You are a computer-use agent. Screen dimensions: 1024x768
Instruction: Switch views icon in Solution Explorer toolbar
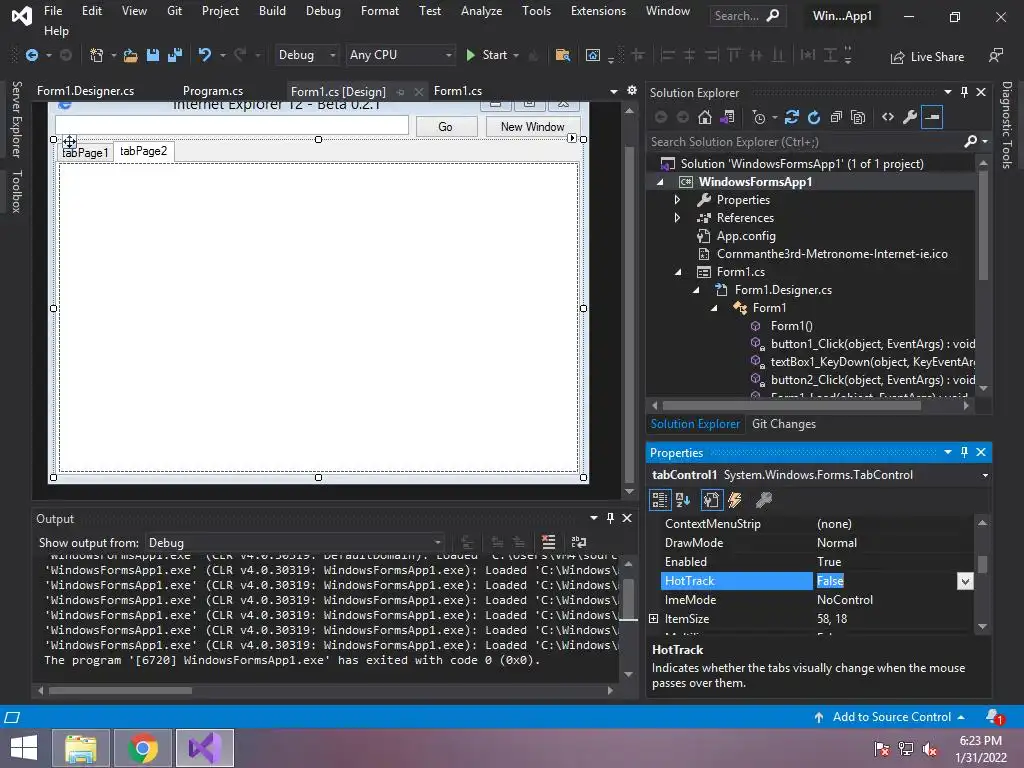[728, 117]
